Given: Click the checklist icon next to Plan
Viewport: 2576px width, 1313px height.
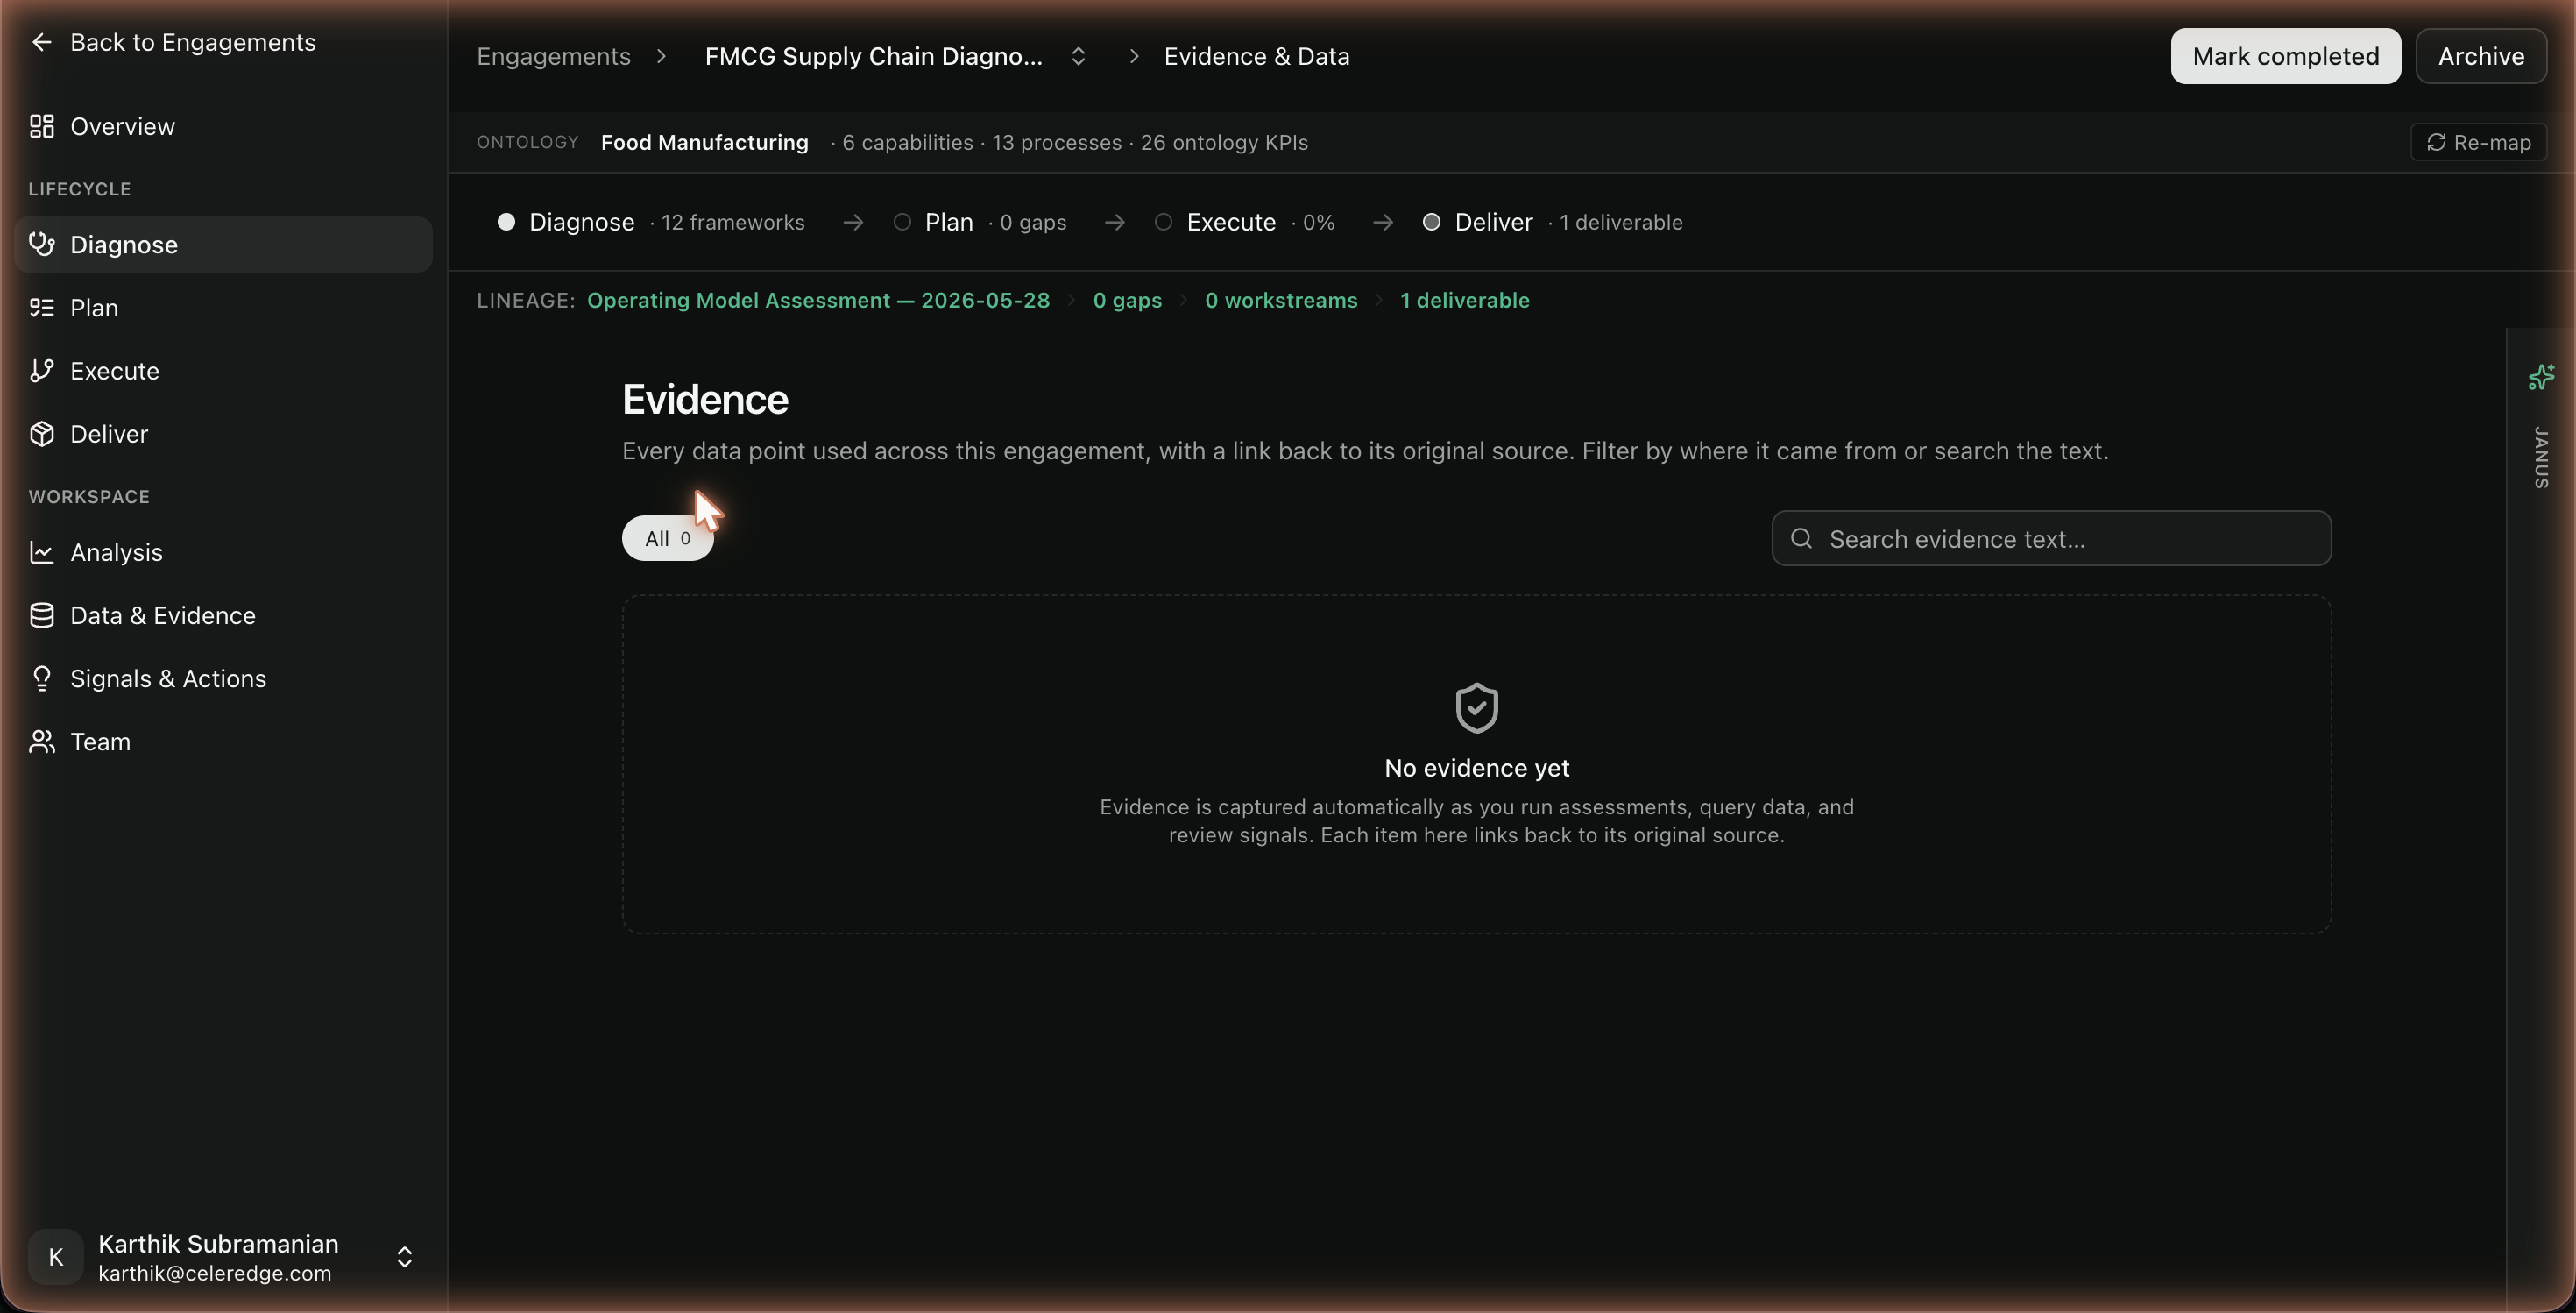Looking at the screenshot, I should pyautogui.click(x=42, y=308).
